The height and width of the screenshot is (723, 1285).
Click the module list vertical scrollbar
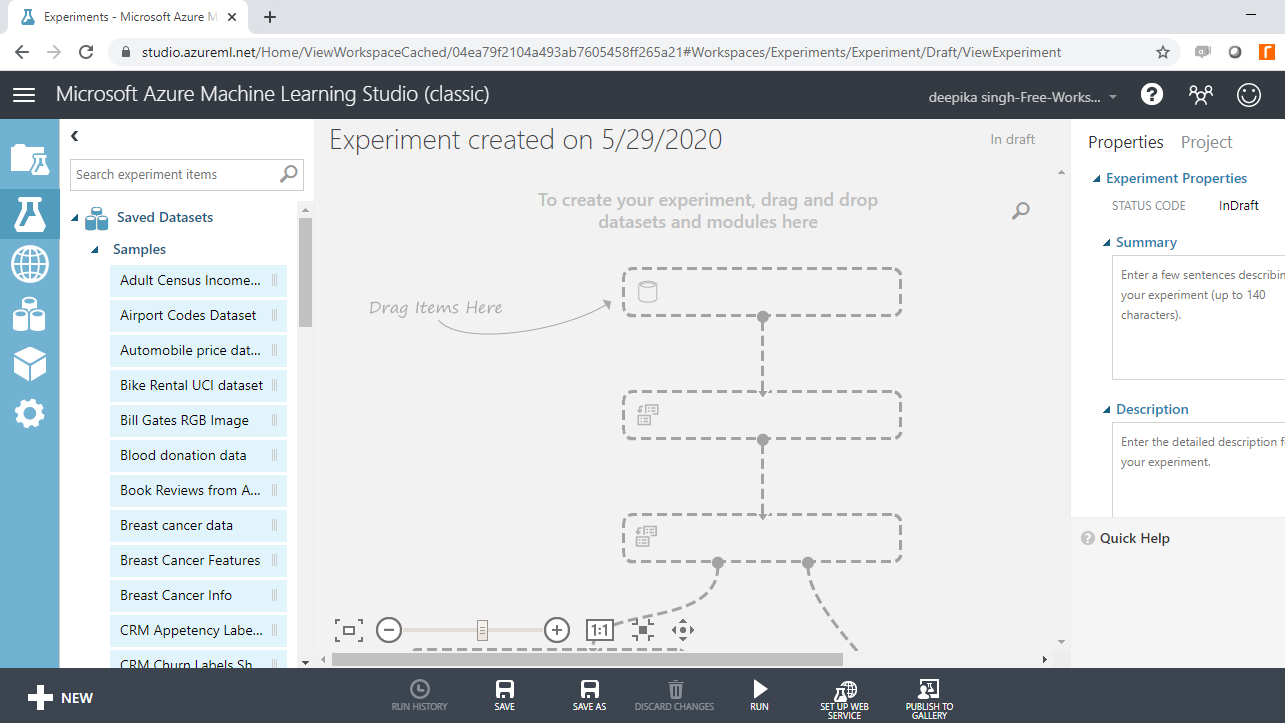tap(305, 272)
